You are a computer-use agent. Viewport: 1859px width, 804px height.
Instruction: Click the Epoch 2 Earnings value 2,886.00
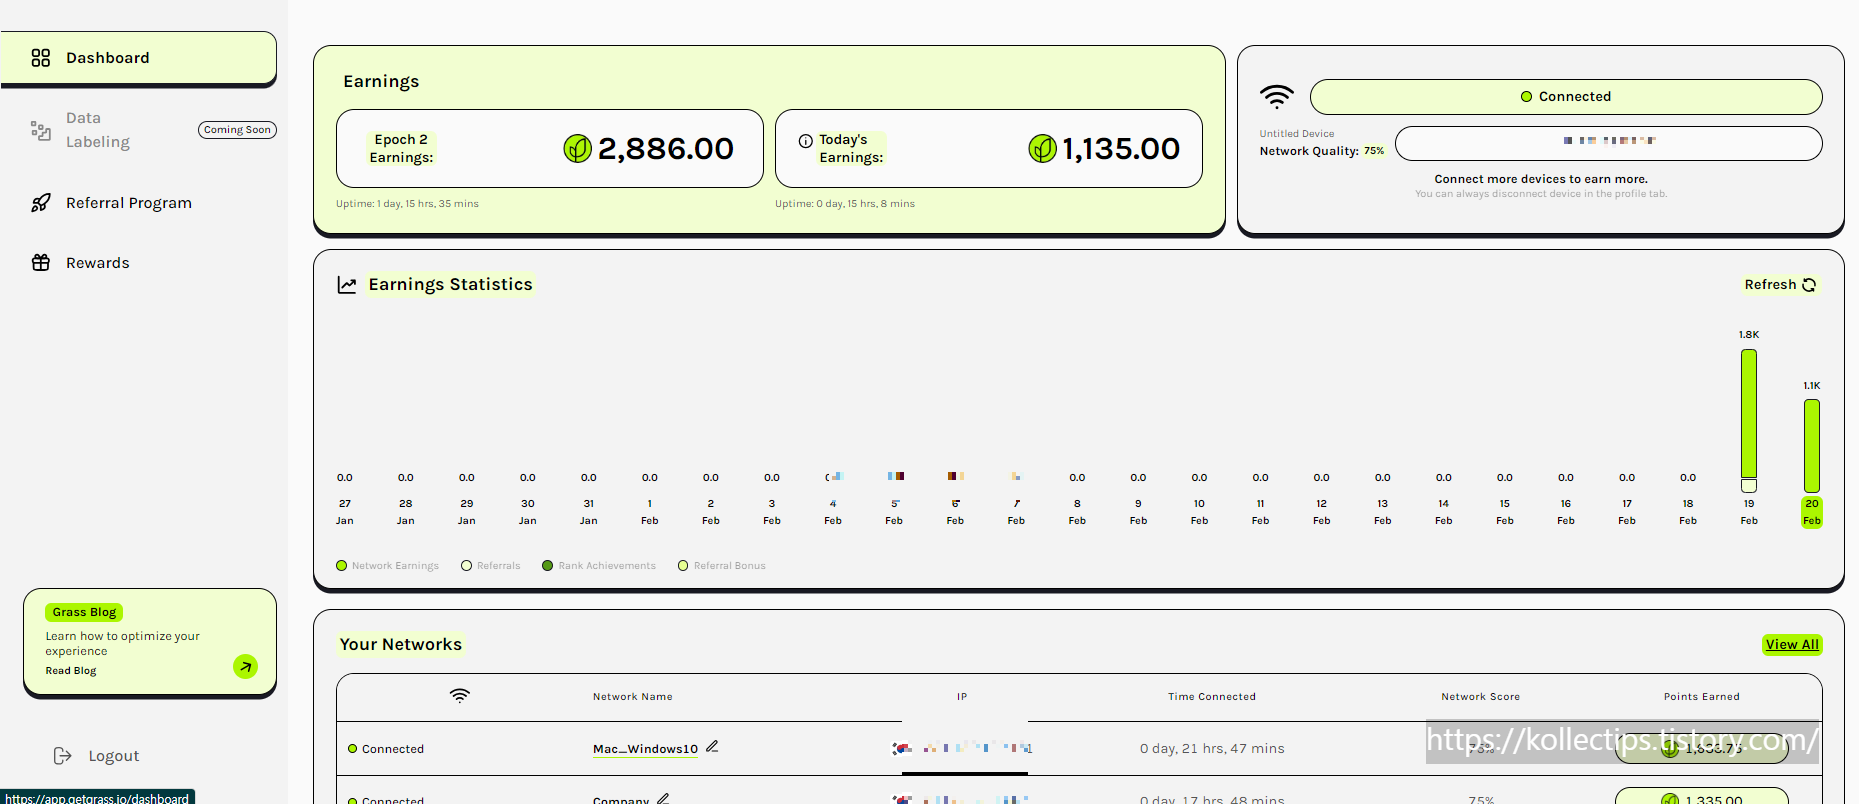666,149
